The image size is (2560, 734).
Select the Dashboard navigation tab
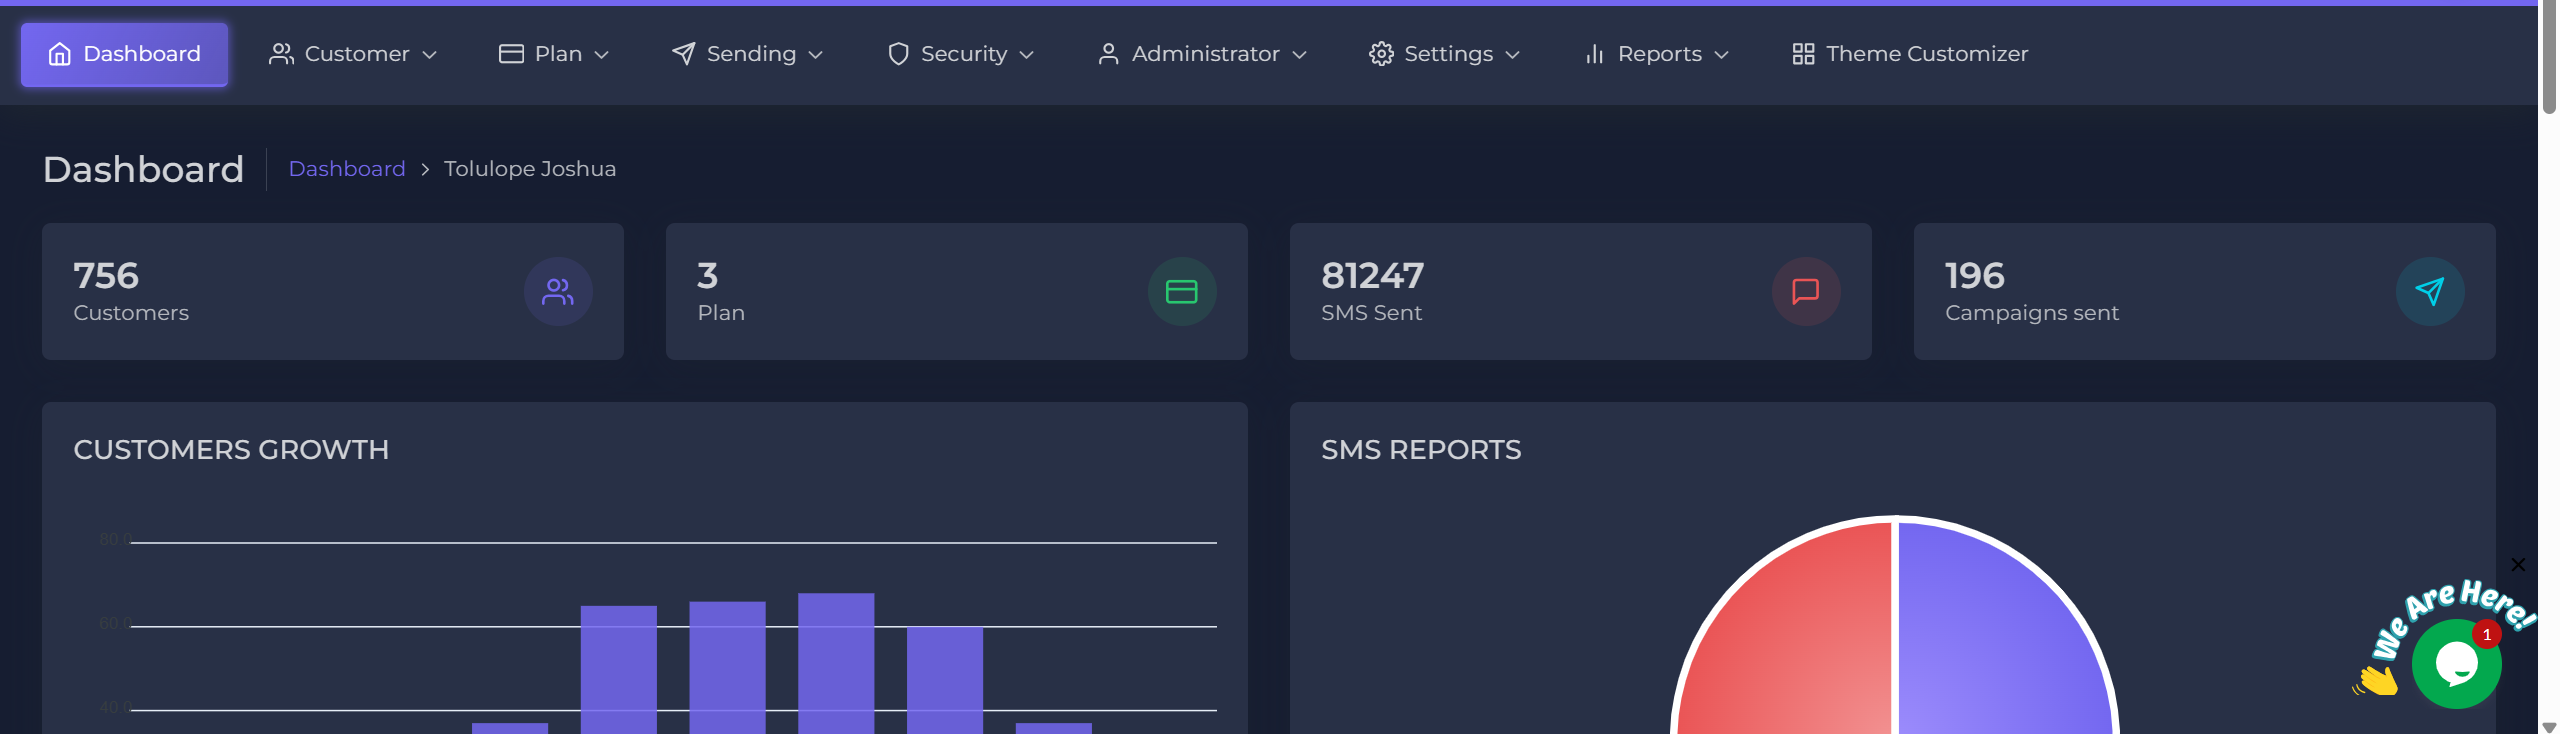125,54
